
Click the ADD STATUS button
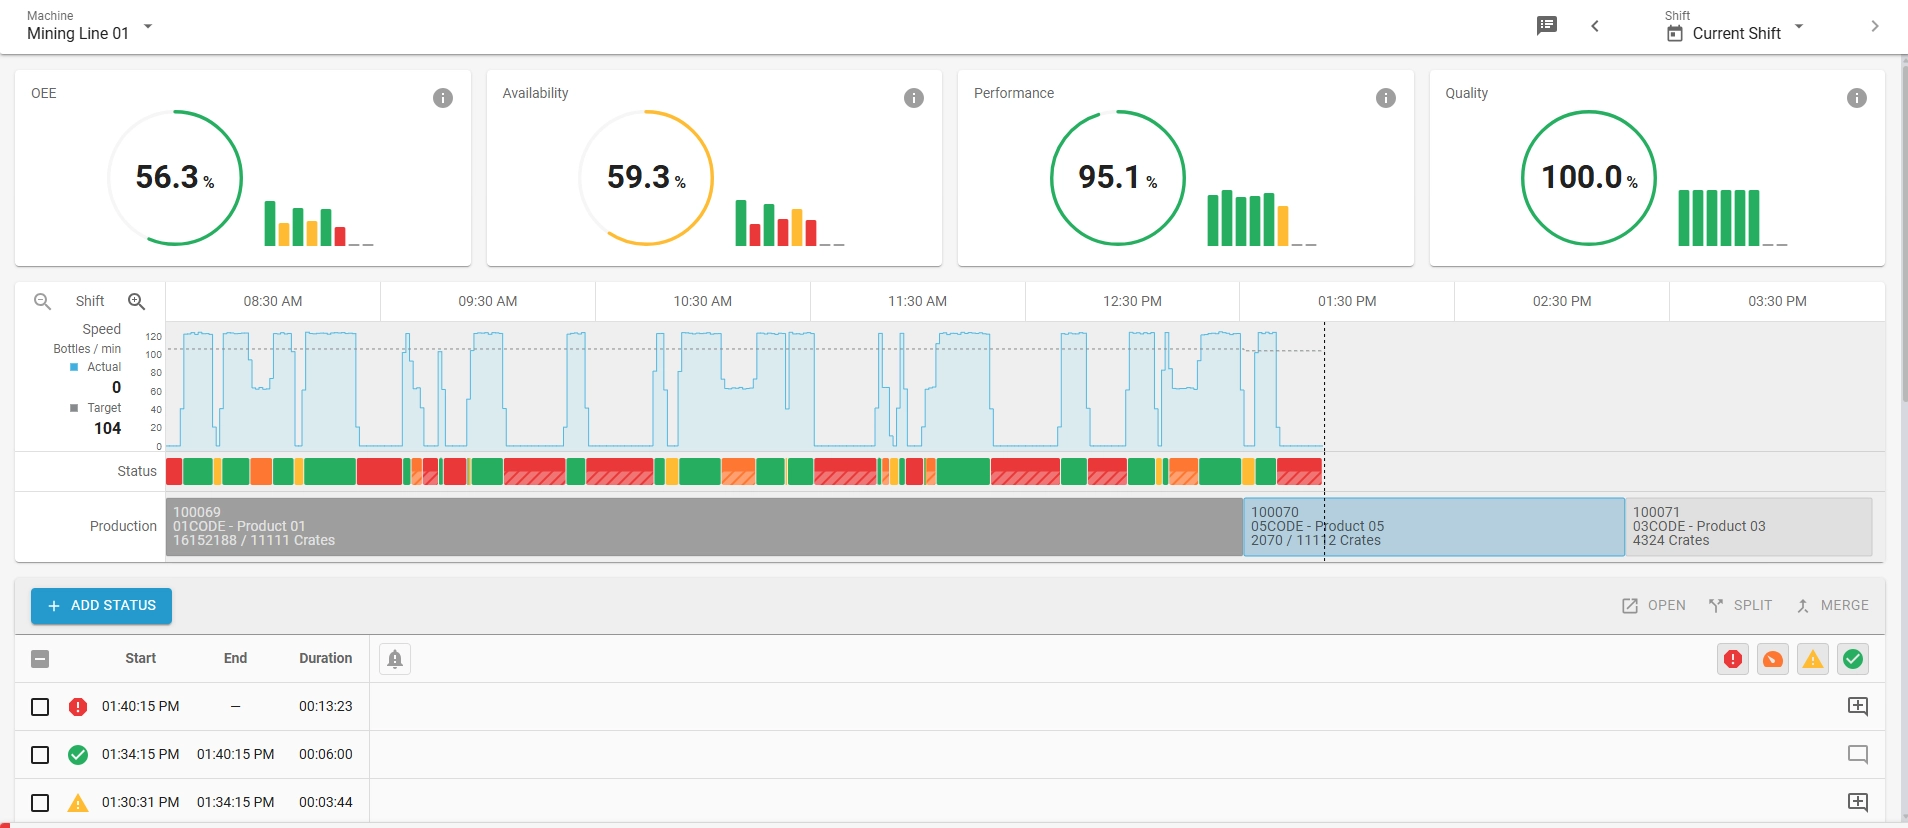101,606
